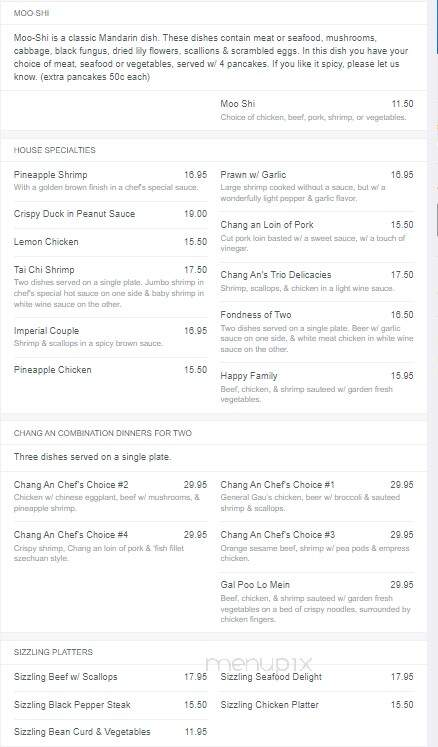The image size is (438, 747).
Task: Select Prawn w/ Garlic
Action: click(316, 186)
